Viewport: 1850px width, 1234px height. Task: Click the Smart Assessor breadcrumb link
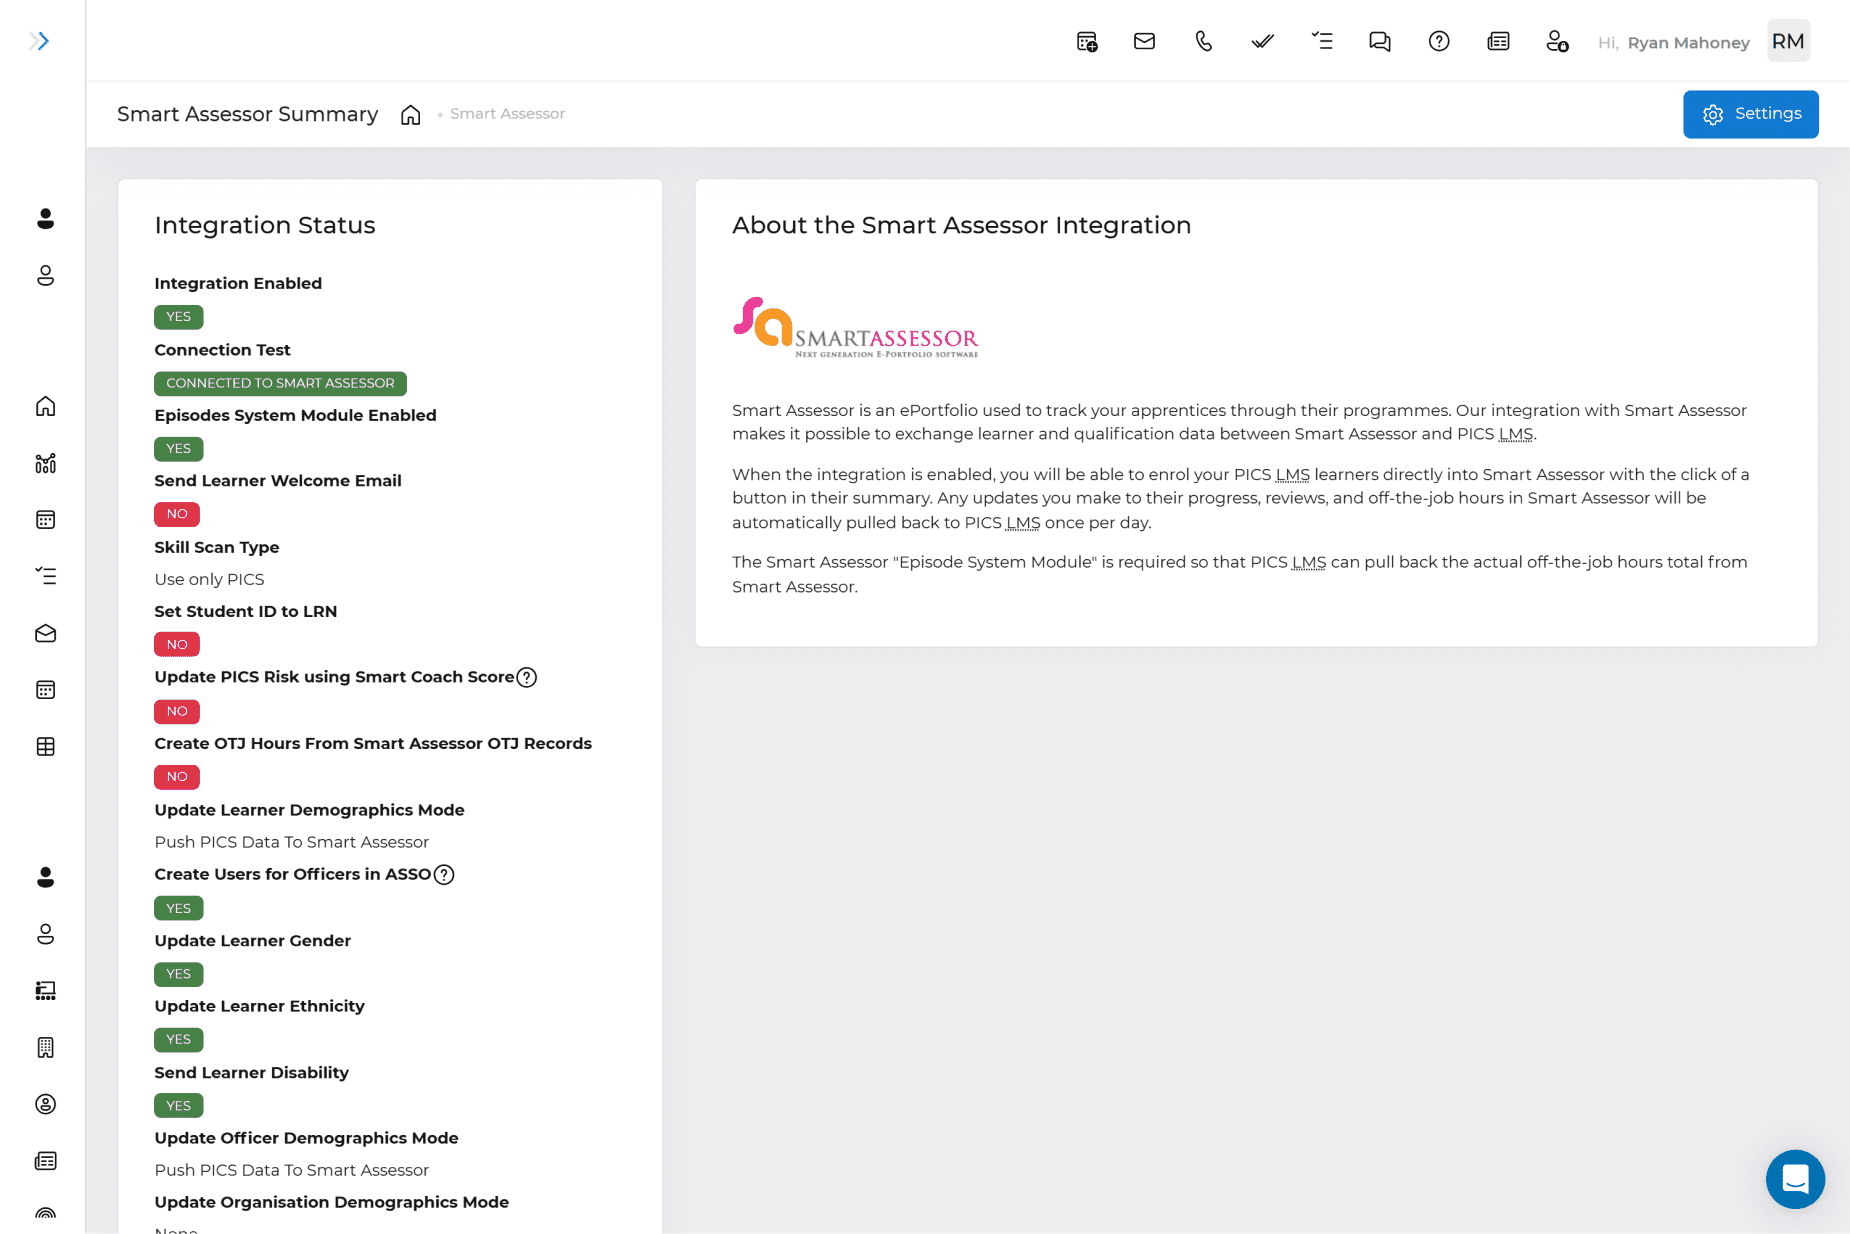(x=507, y=114)
